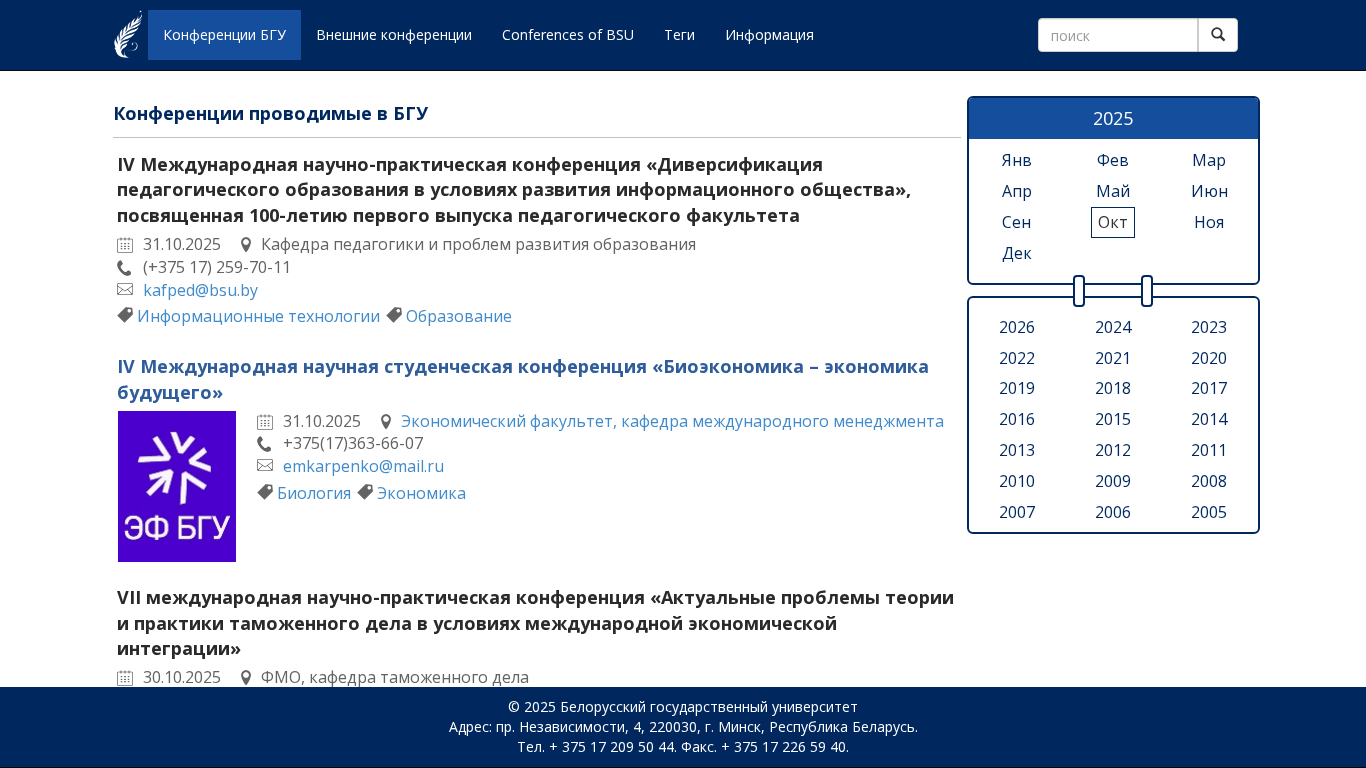
Task: Click the date 30.10.2025
Action: tap(182, 677)
